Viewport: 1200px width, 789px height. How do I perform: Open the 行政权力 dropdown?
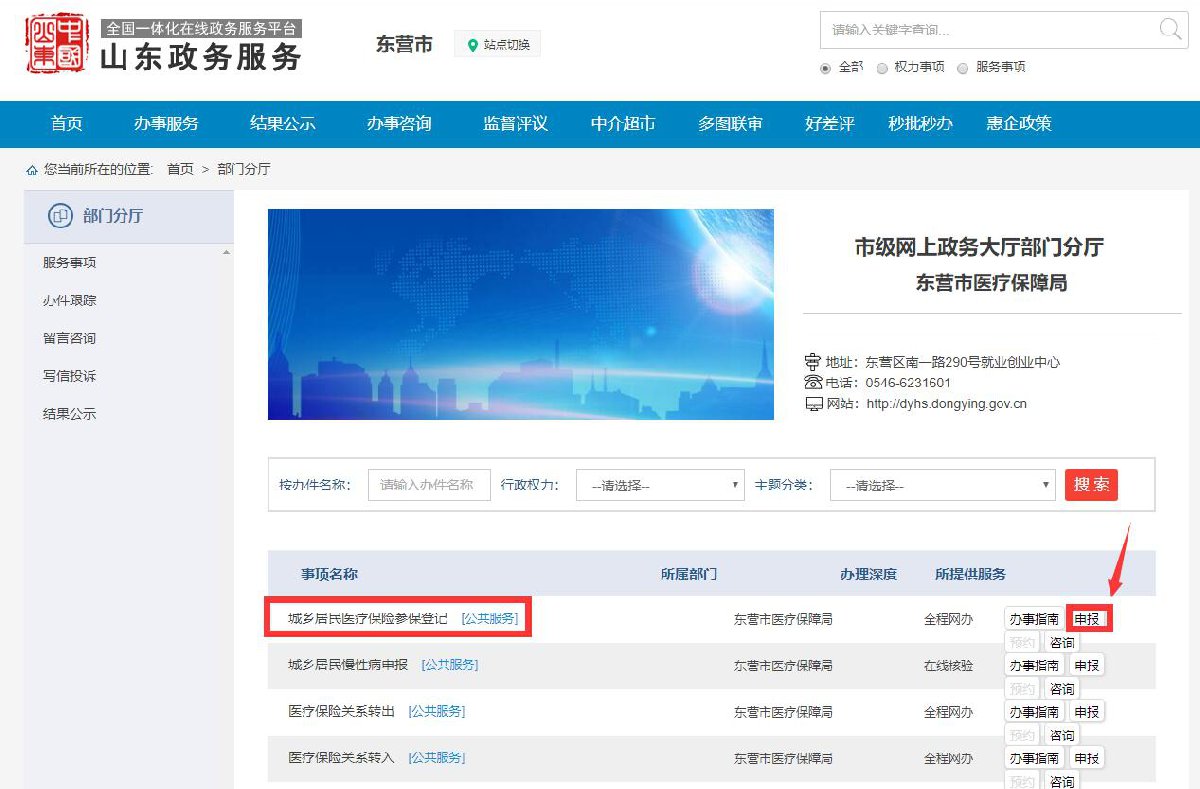click(660, 486)
